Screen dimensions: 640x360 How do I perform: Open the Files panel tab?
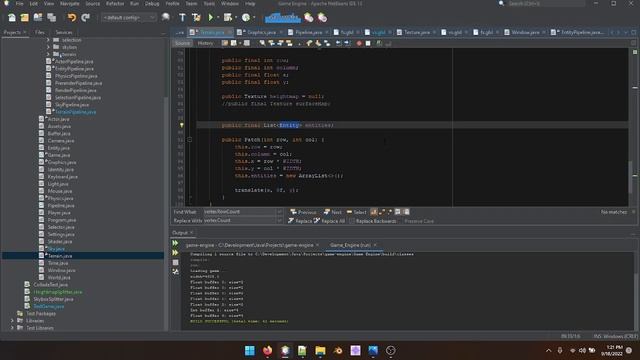tap(40, 32)
